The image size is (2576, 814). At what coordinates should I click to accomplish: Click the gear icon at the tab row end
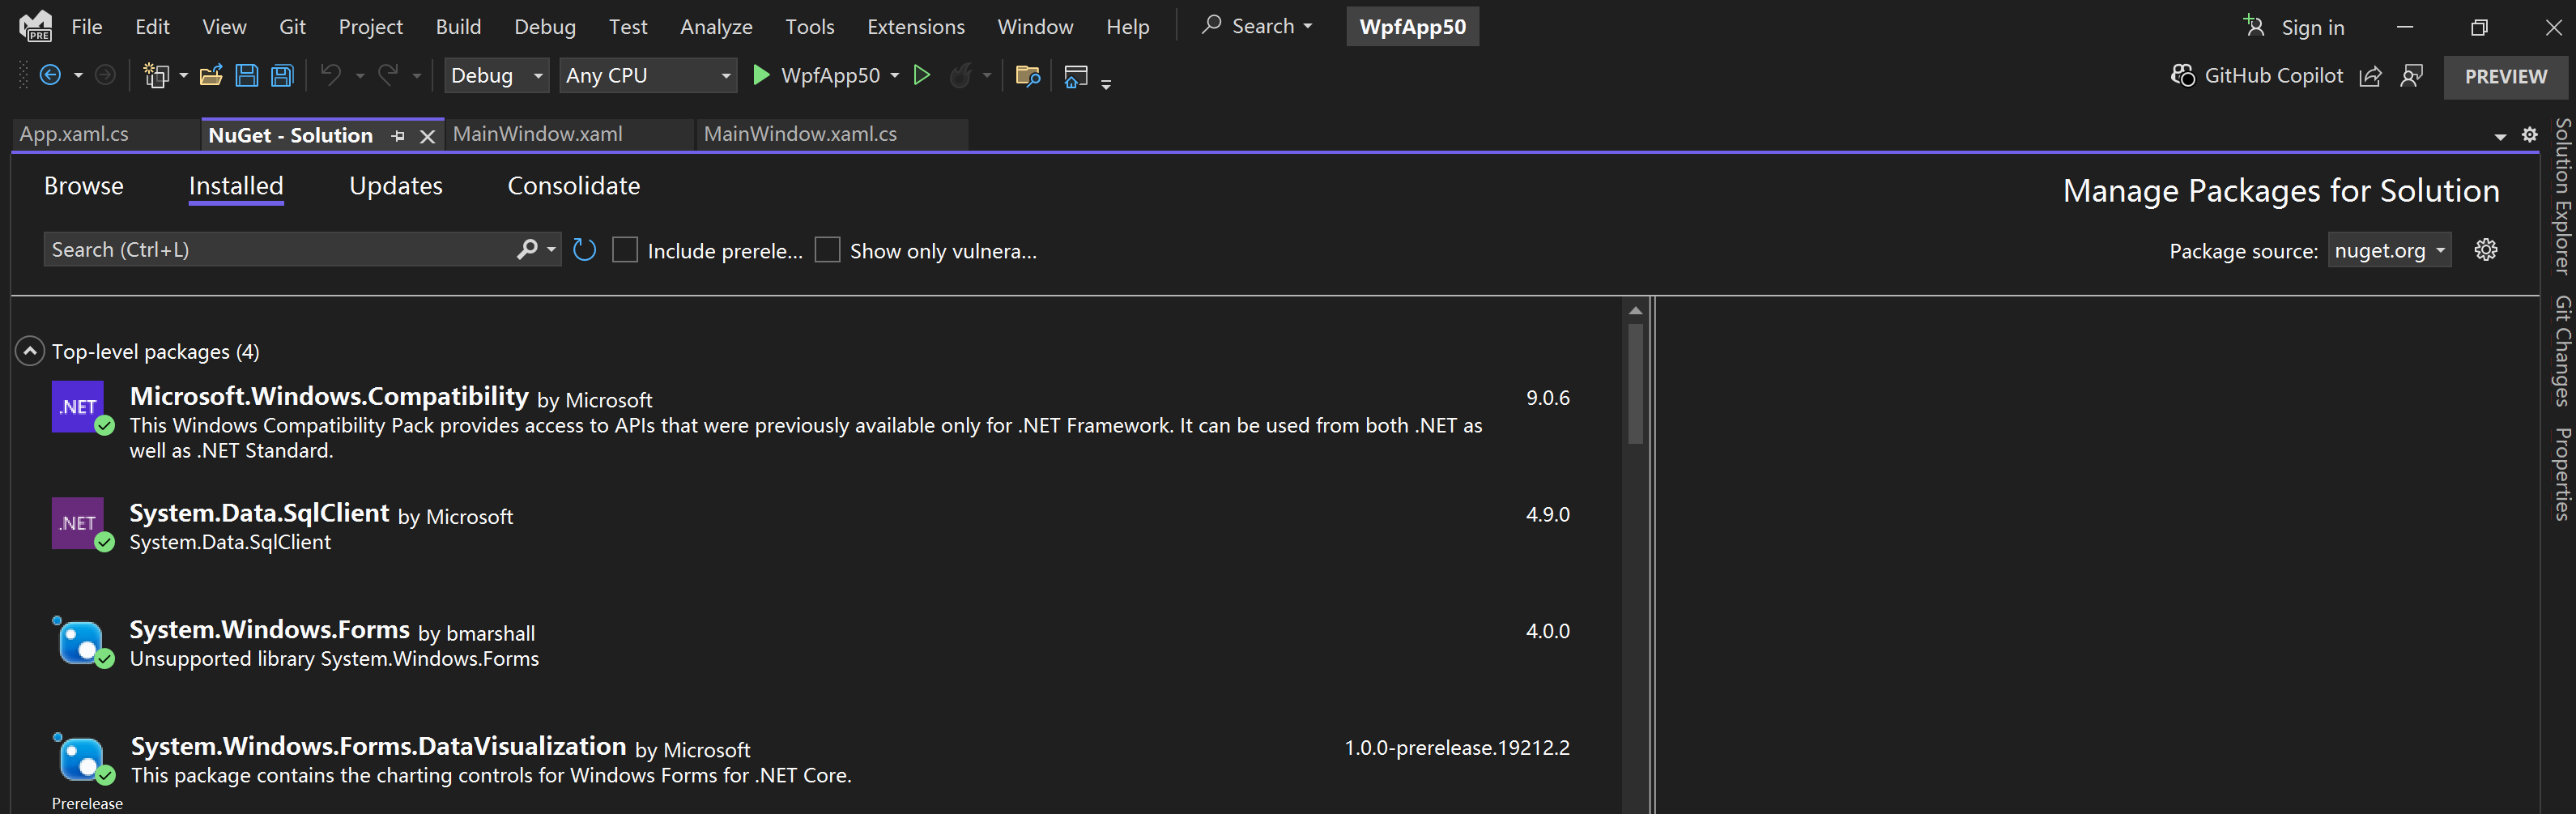(x=2530, y=135)
